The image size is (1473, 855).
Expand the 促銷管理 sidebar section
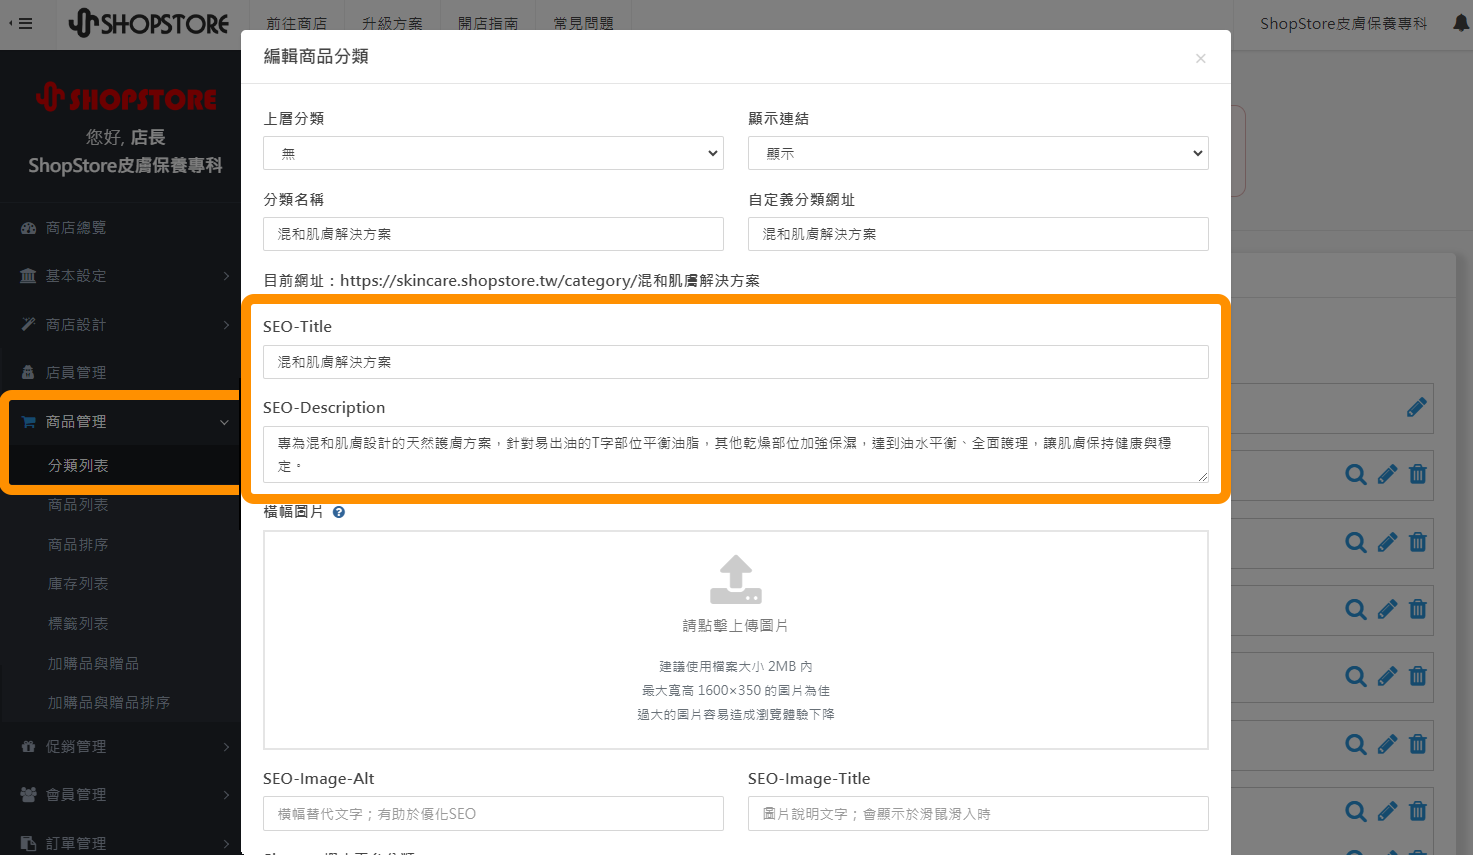pos(121,747)
